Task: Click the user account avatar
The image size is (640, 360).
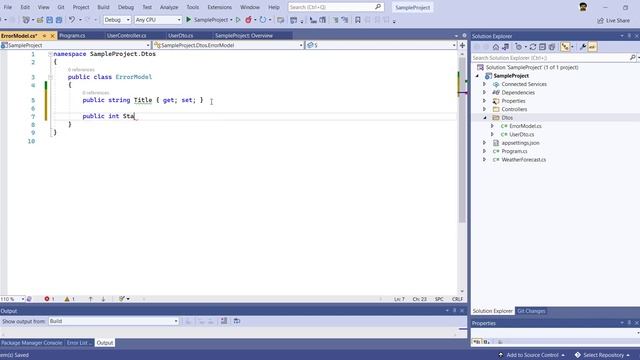Action: (x=583, y=7)
